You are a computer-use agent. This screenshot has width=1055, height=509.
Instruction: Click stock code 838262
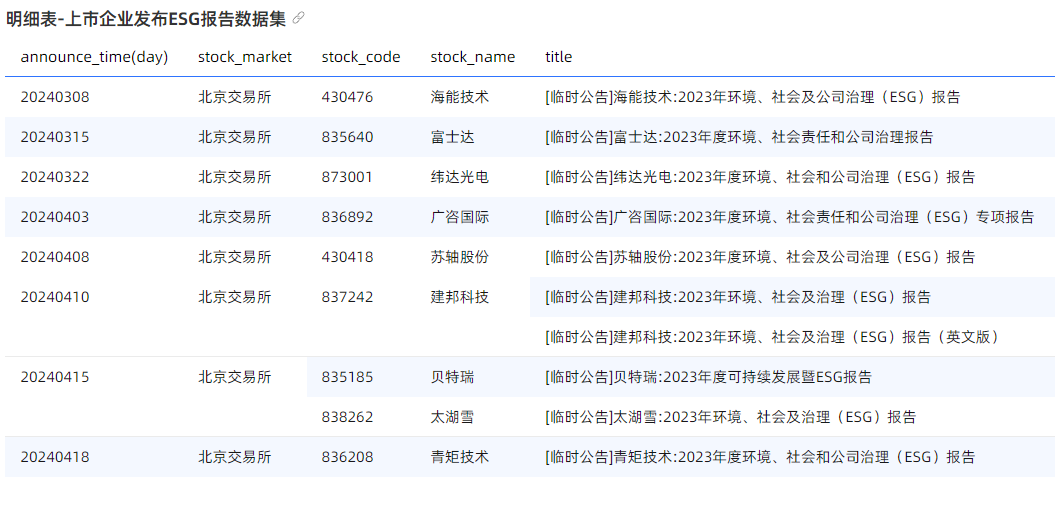pos(347,418)
